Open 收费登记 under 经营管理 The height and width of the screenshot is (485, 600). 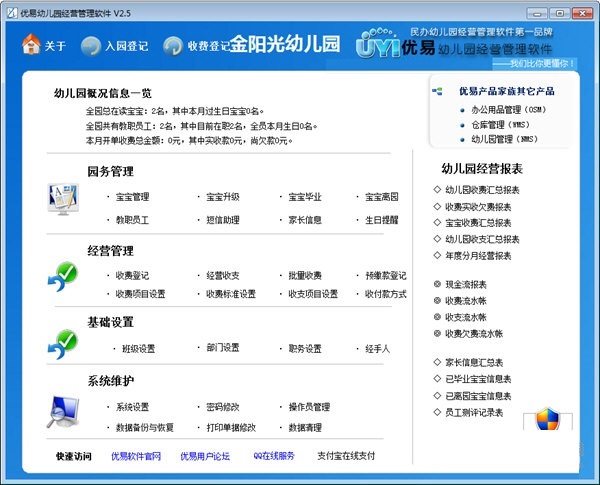point(132,276)
